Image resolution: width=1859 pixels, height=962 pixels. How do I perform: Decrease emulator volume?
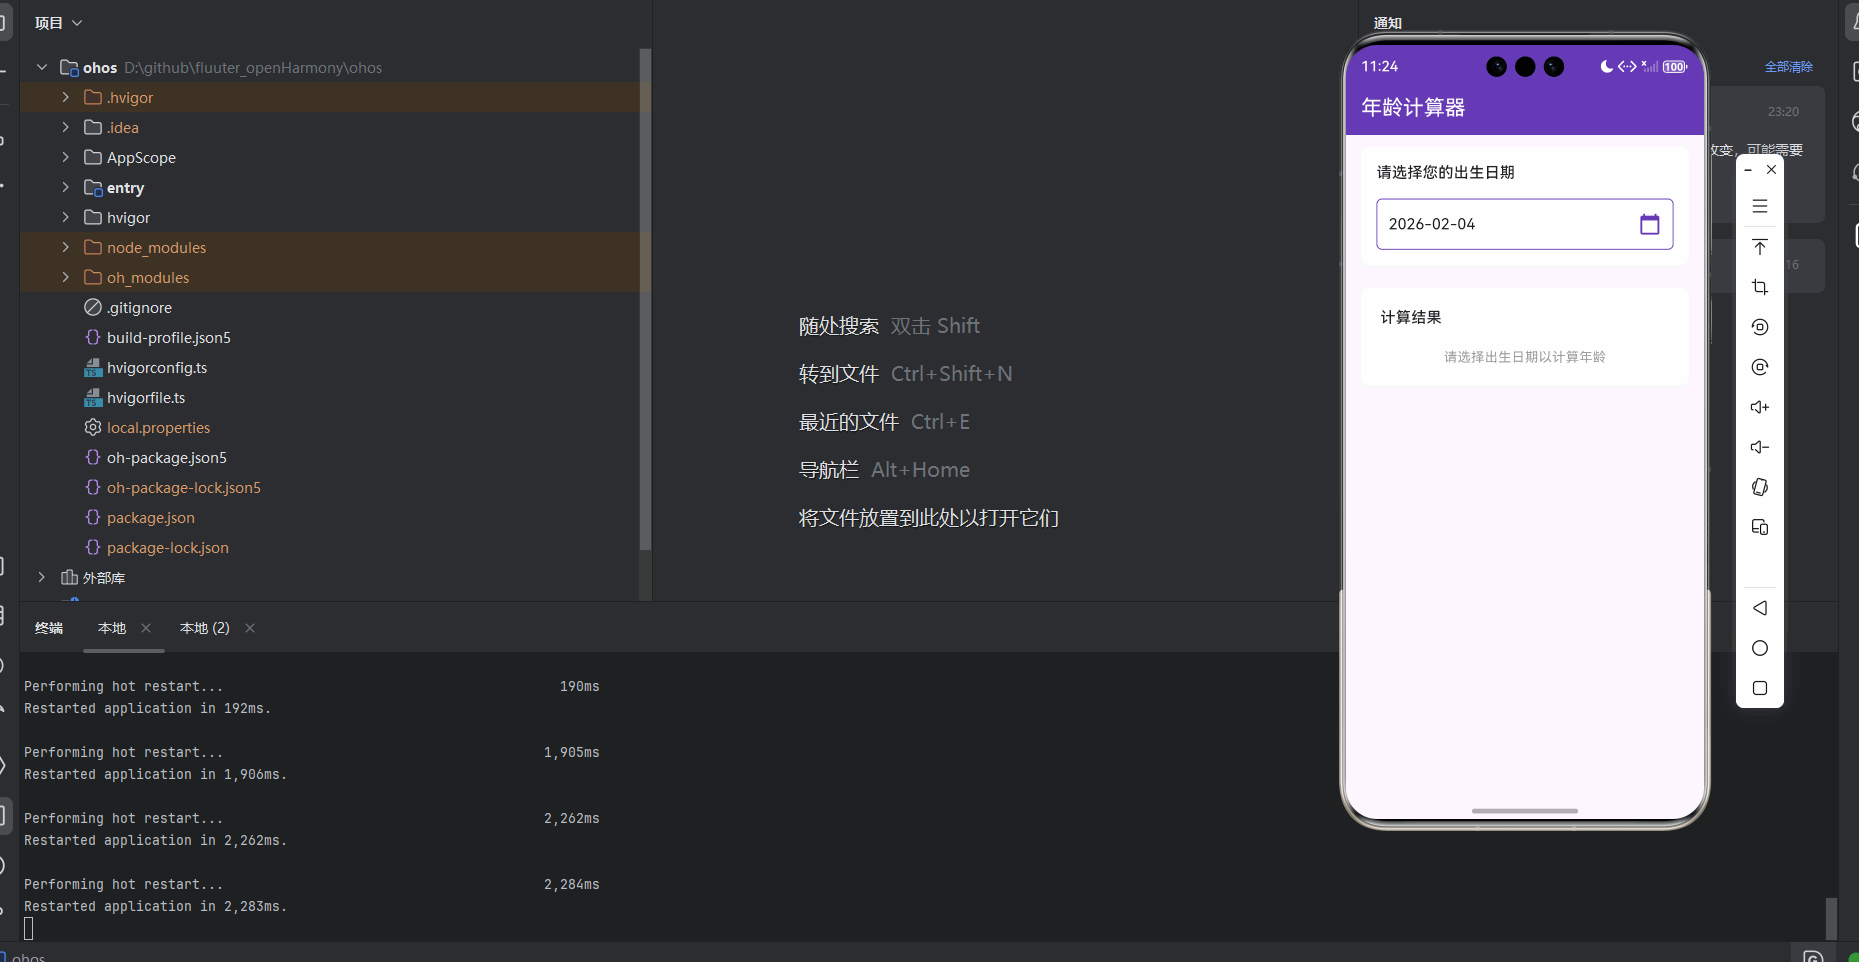[1760, 447]
